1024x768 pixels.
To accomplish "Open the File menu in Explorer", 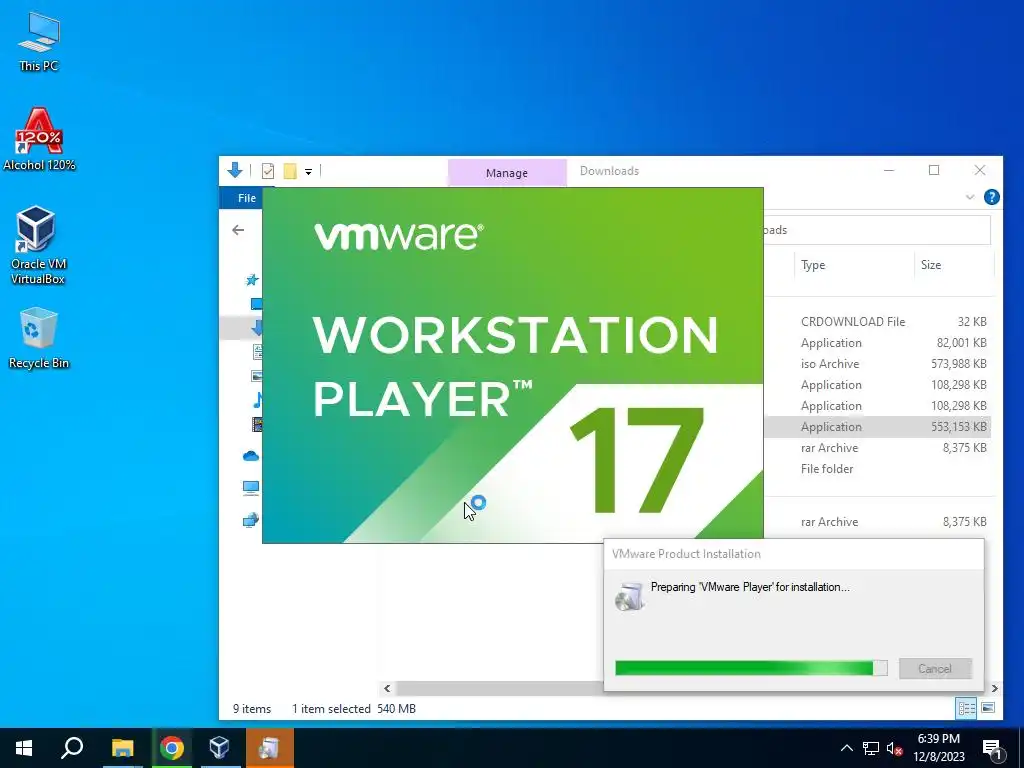I will (246, 198).
